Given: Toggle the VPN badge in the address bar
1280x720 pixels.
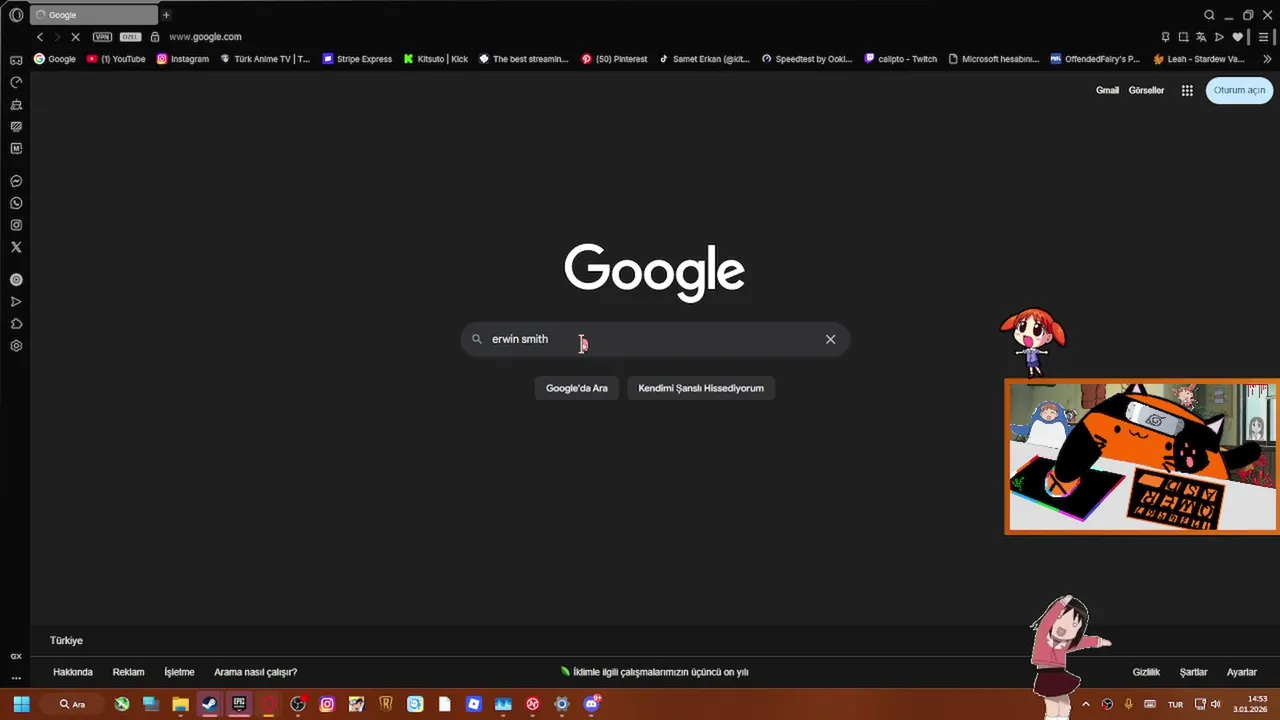Looking at the screenshot, I should [102, 37].
